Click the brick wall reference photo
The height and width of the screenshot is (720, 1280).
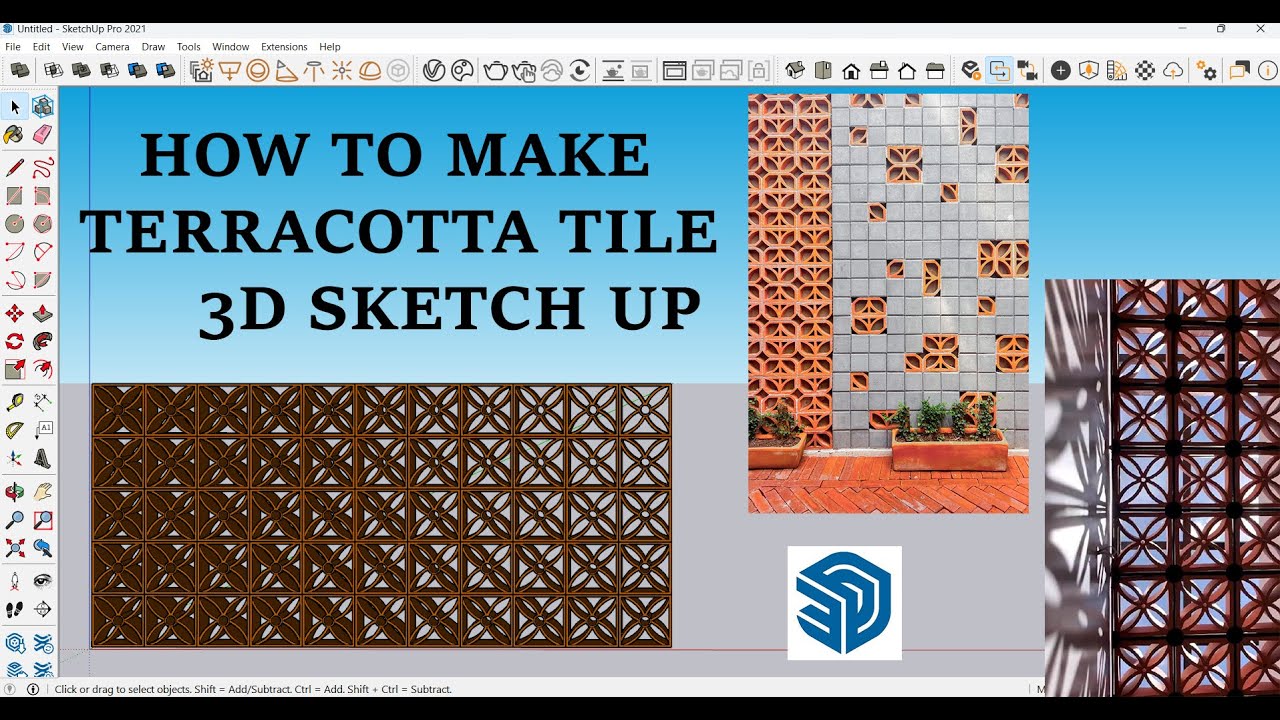point(888,304)
